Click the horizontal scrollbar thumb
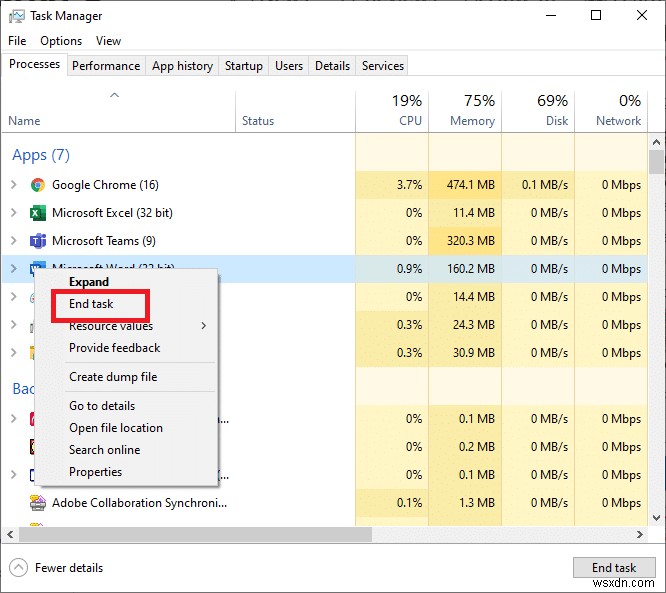Screen dimensions: 666x593 point(195,534)
